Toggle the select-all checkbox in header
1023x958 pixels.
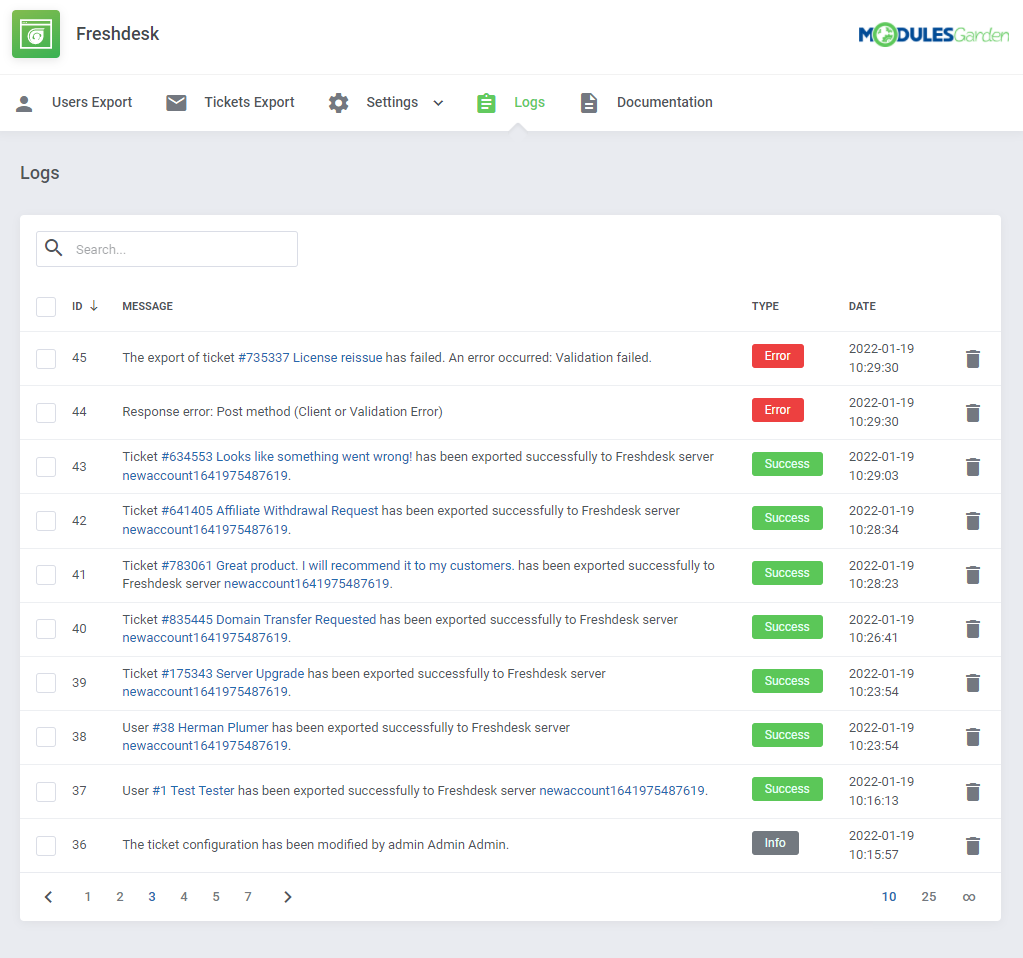(46, 307)
